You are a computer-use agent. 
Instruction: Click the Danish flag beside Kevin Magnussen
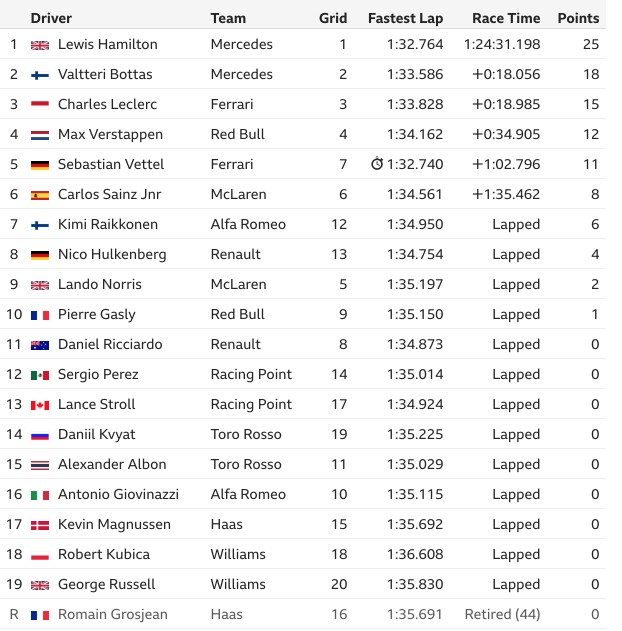(40, 525)
